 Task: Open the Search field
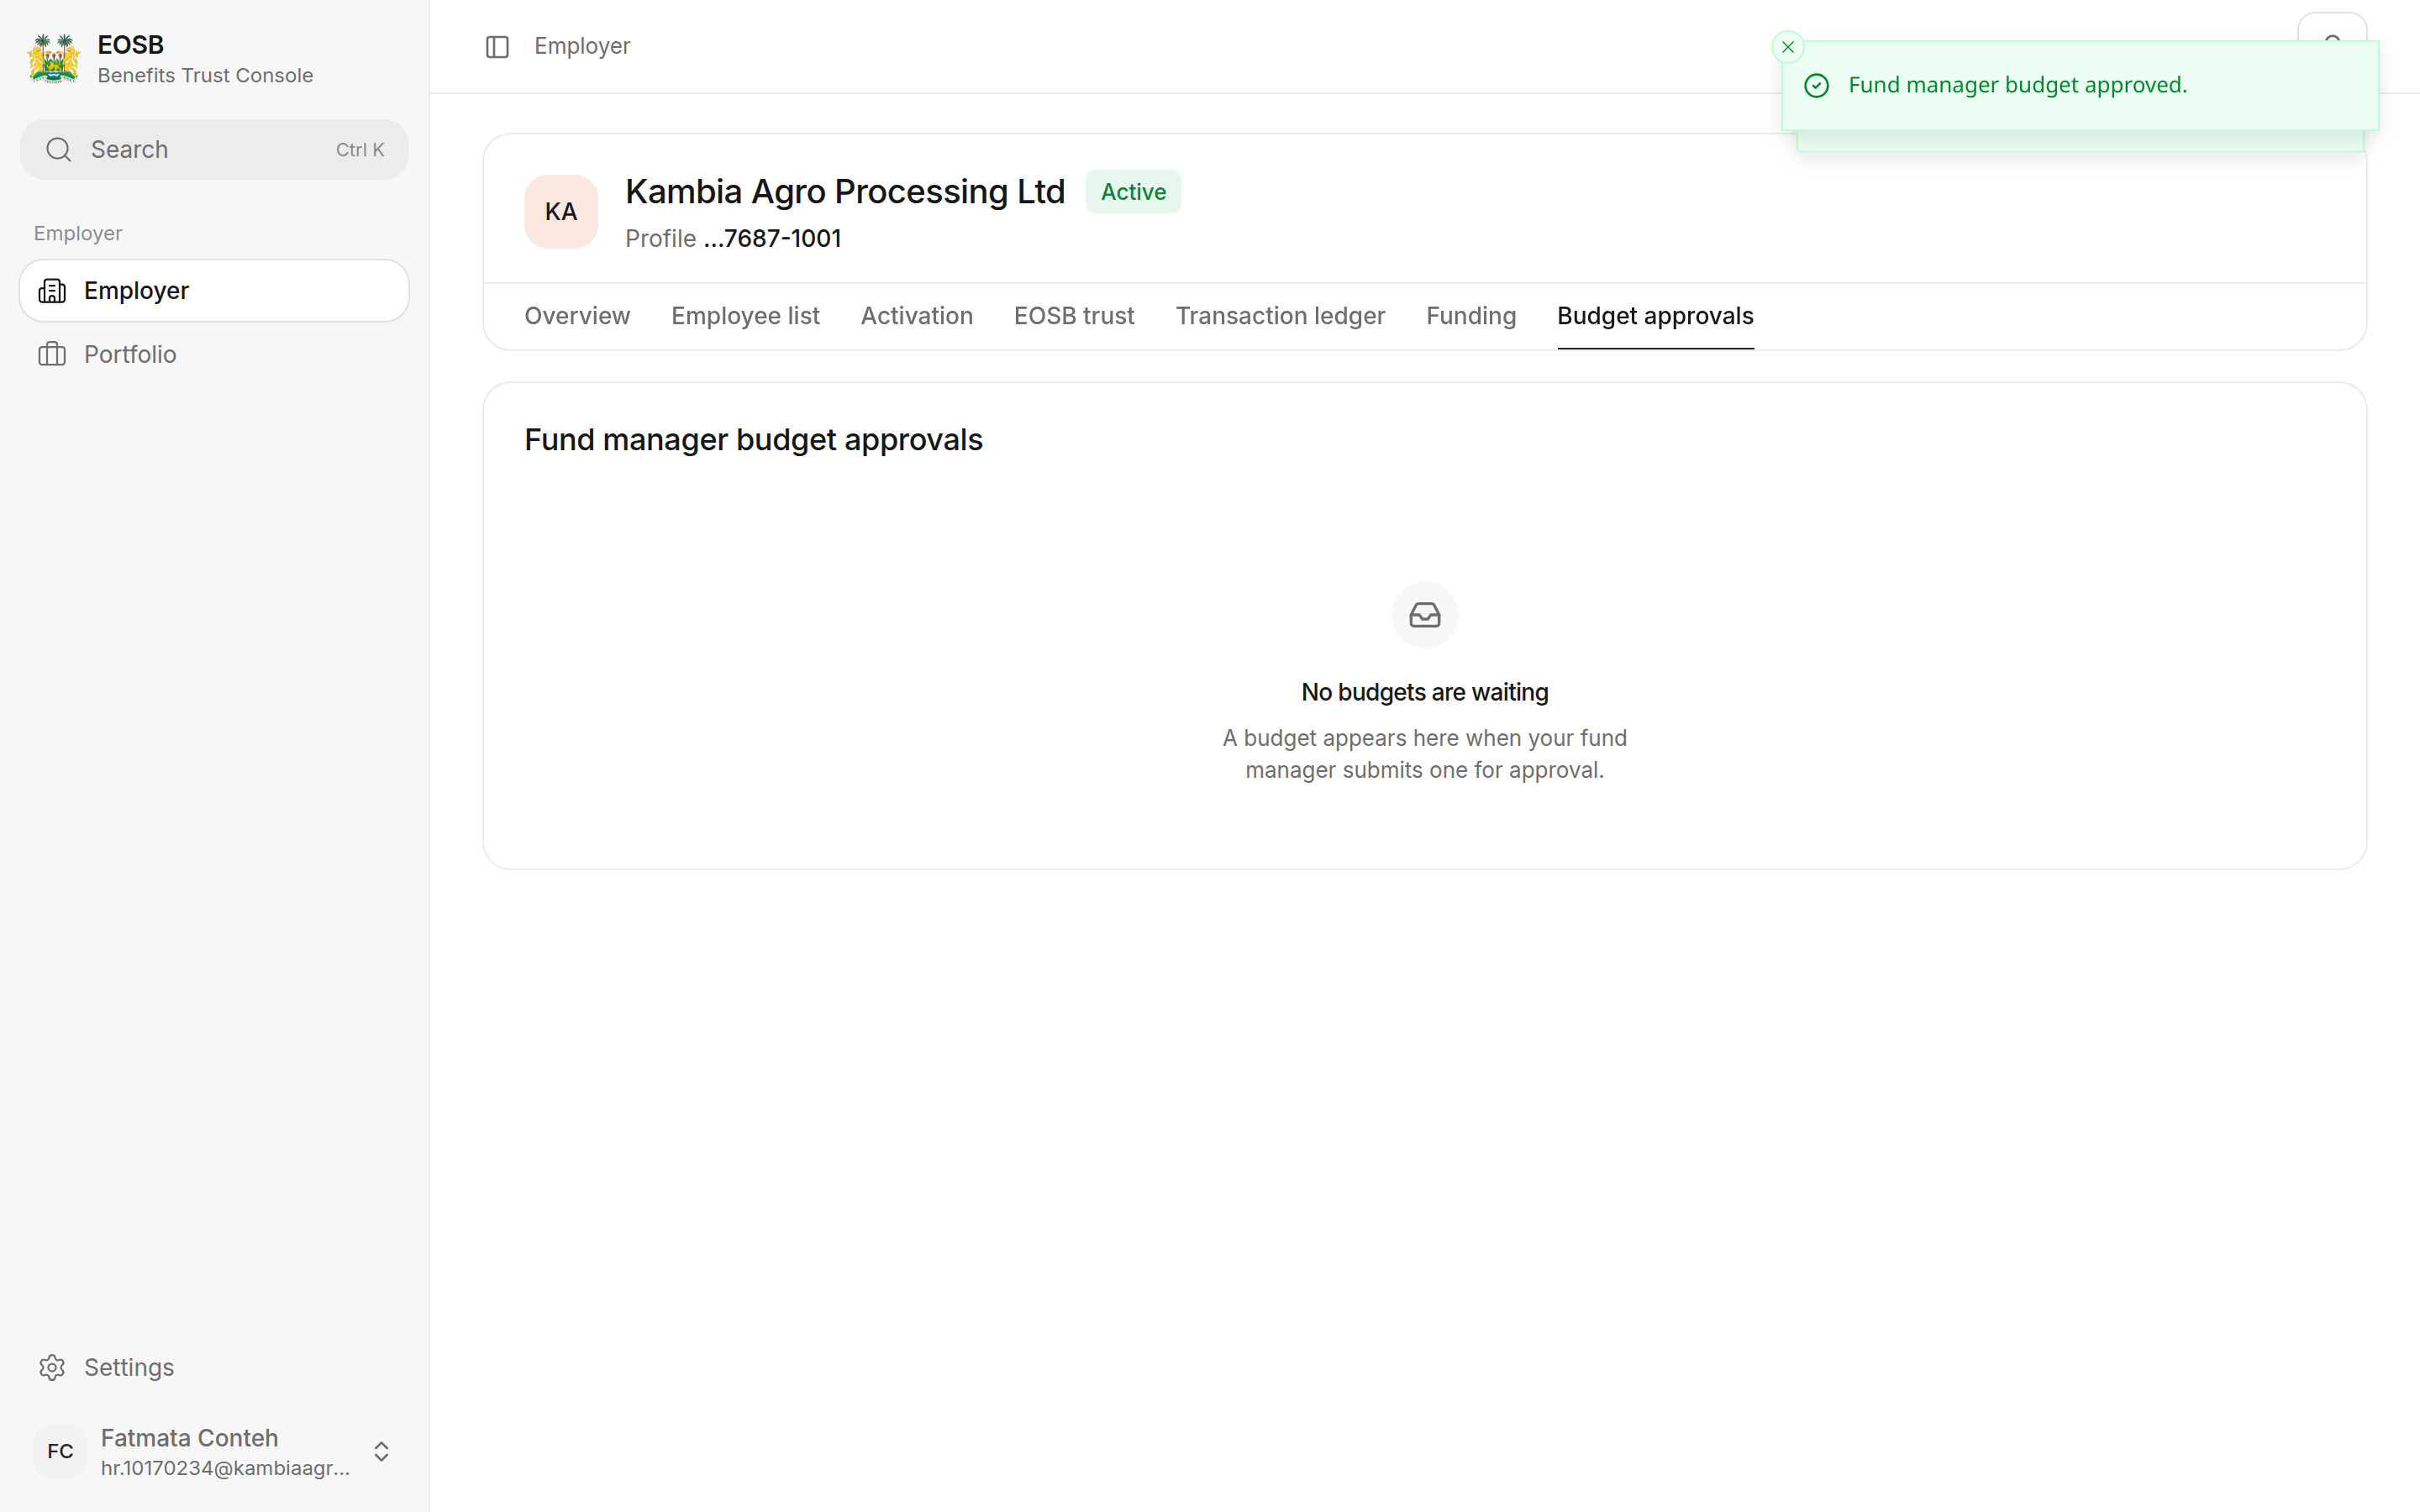214,150
